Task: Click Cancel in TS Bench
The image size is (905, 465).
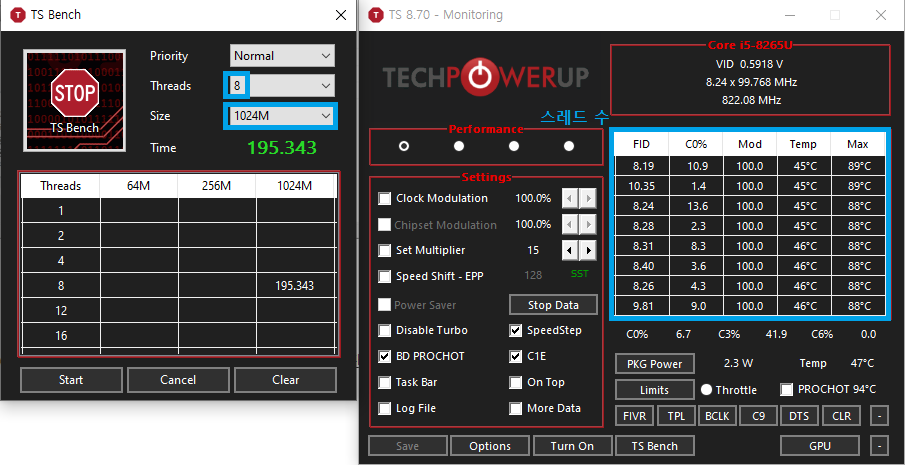Action: coord(178,380)
